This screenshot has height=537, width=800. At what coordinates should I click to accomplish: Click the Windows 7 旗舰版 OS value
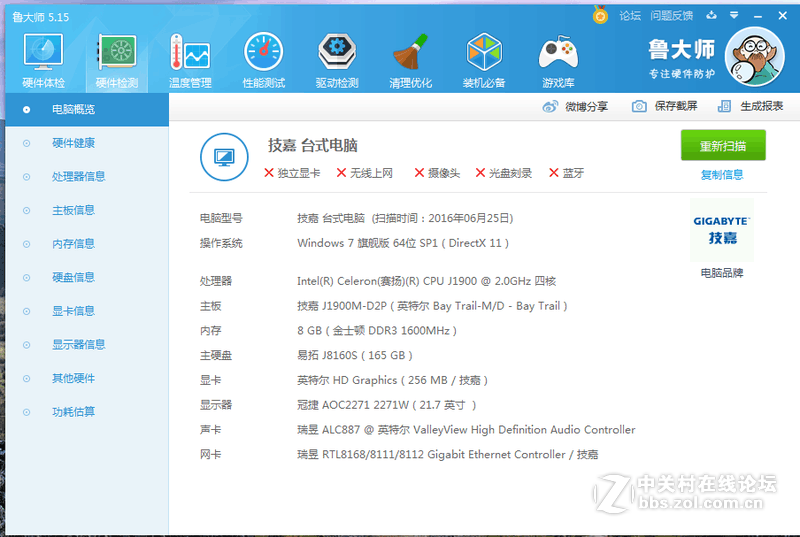[403, 243]
